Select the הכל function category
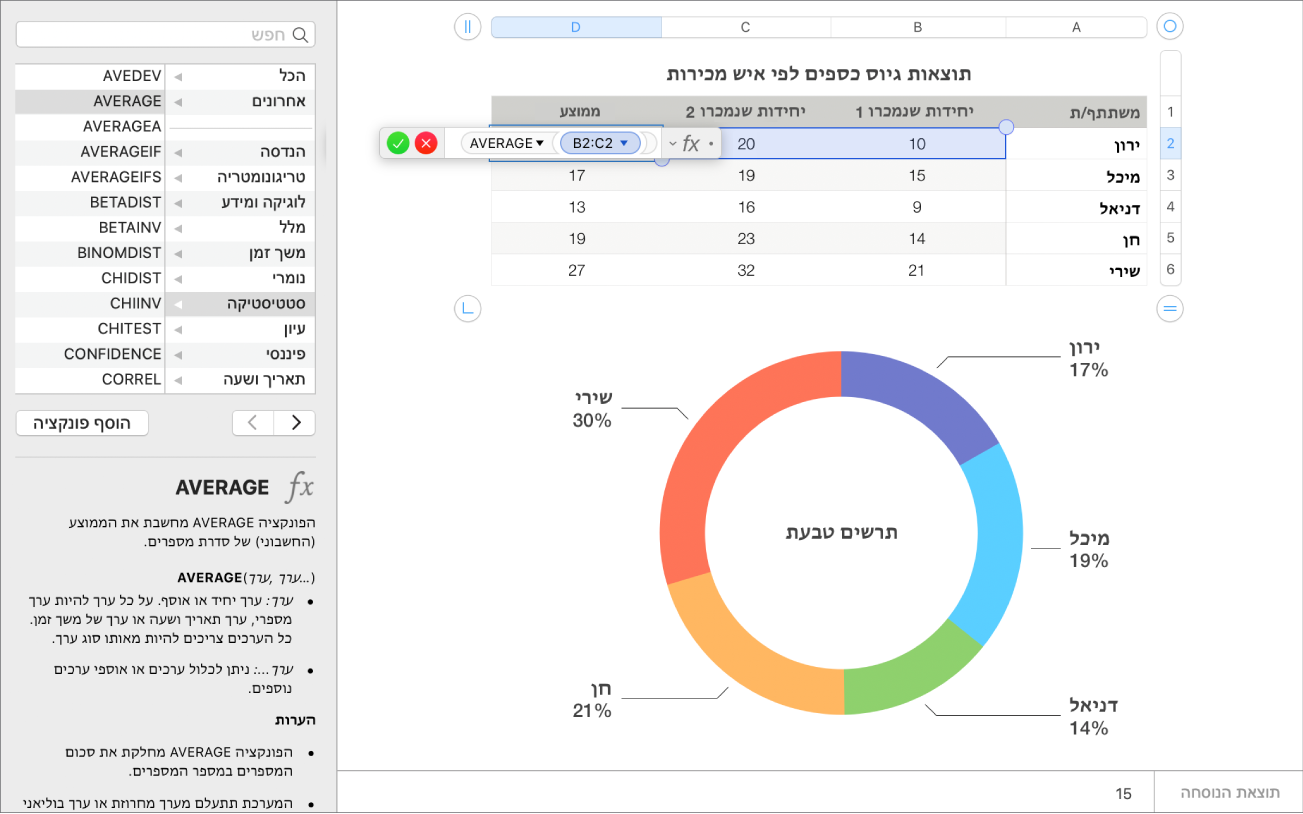This screenshot has height=814, width=1303. [240, 76]
